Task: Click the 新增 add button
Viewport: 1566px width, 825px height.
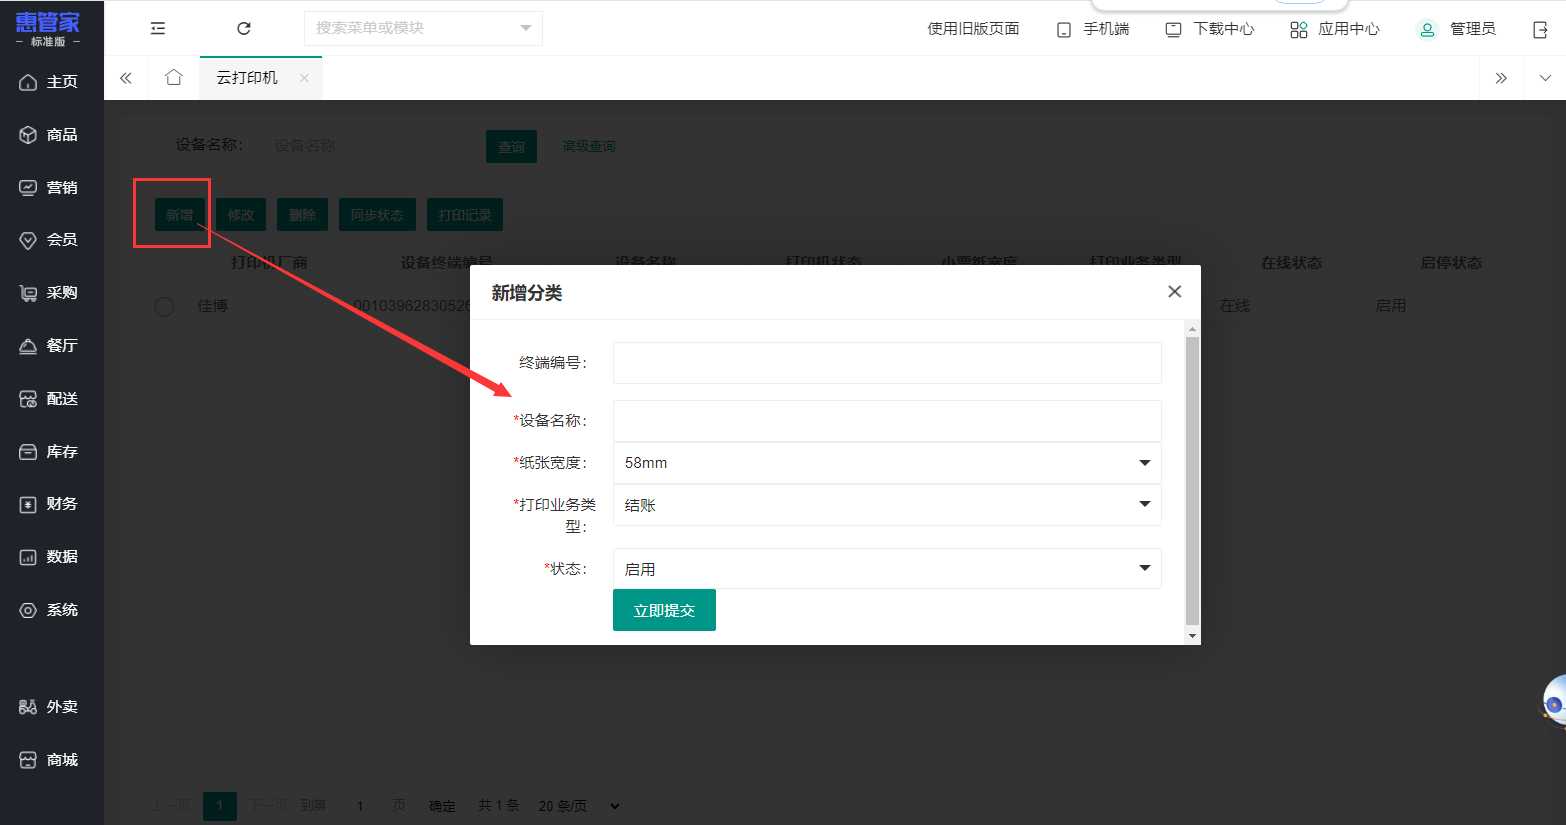Action: [180, 215]
